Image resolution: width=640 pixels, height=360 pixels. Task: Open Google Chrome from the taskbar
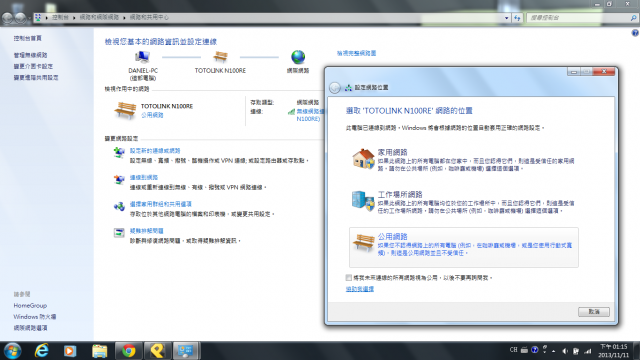click(129, 351)
